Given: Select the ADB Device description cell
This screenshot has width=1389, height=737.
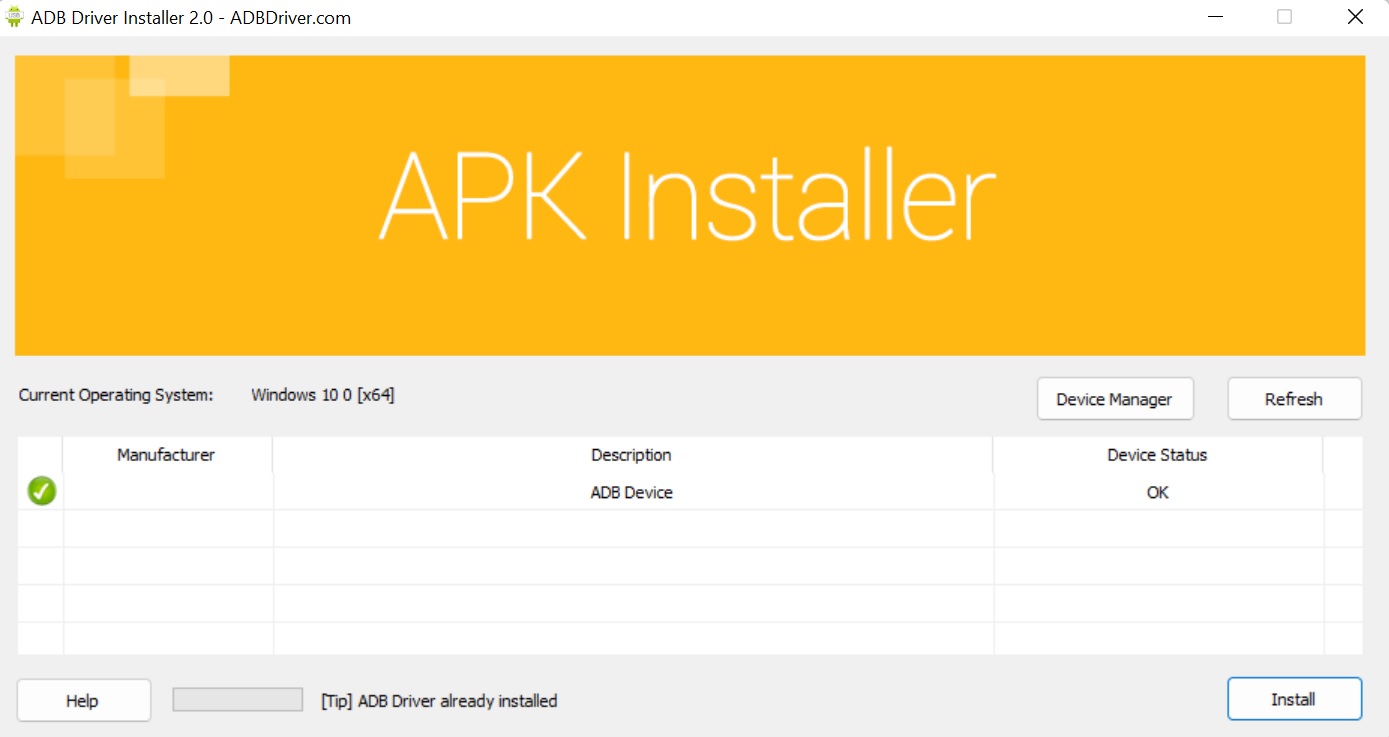Looking at the screenshot, I should point(632,492).
